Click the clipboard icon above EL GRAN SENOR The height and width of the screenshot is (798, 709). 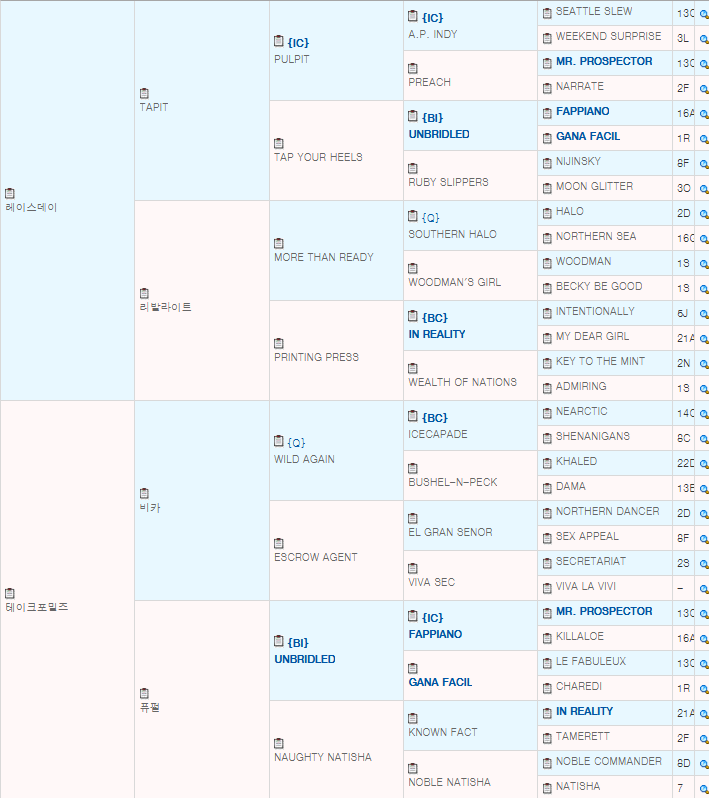click(413, 518)
